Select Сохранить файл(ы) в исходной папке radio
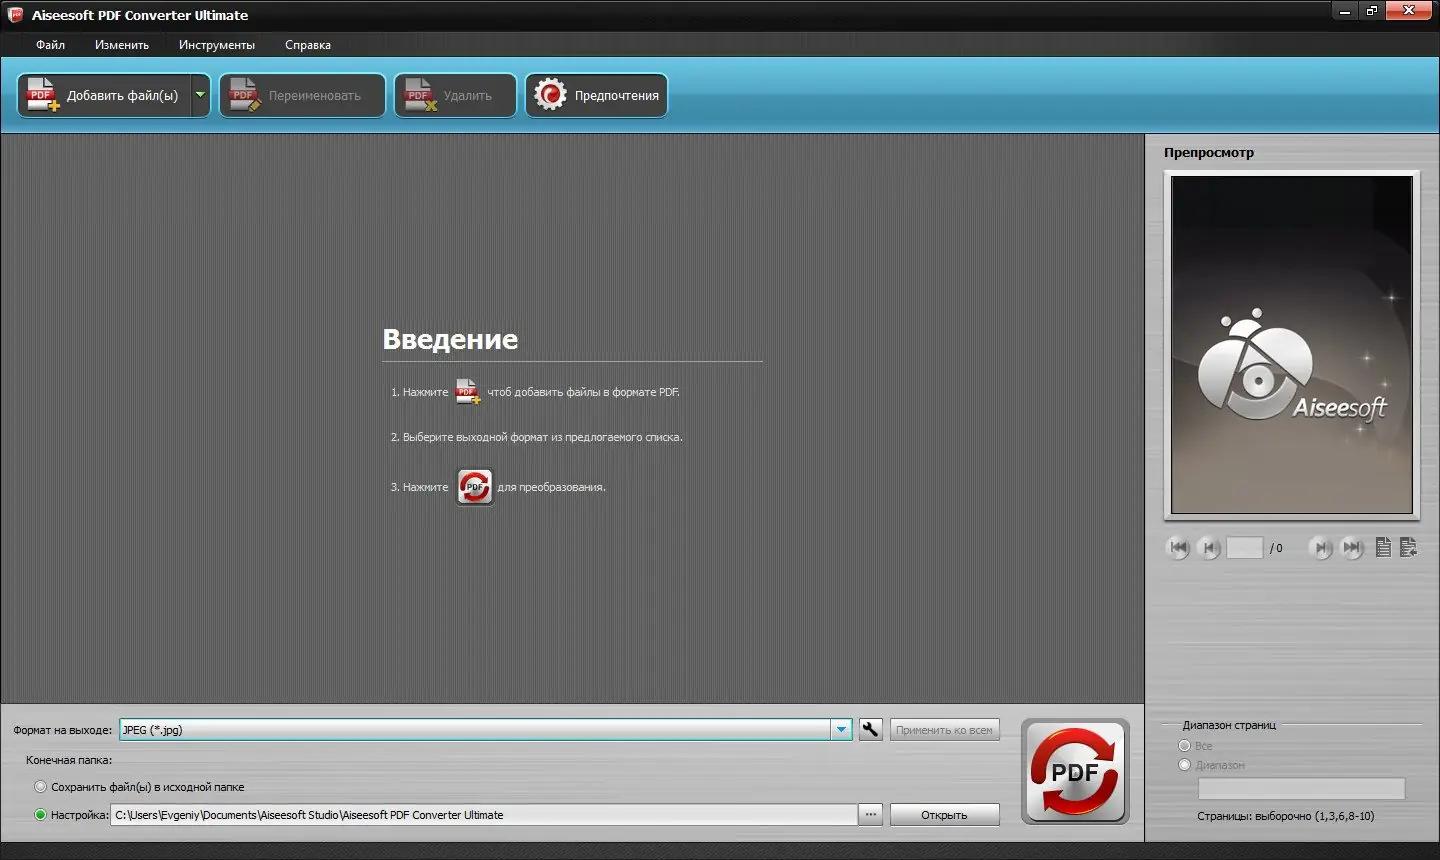This screenshot has height=860, width=1440. tap(41, 787)
